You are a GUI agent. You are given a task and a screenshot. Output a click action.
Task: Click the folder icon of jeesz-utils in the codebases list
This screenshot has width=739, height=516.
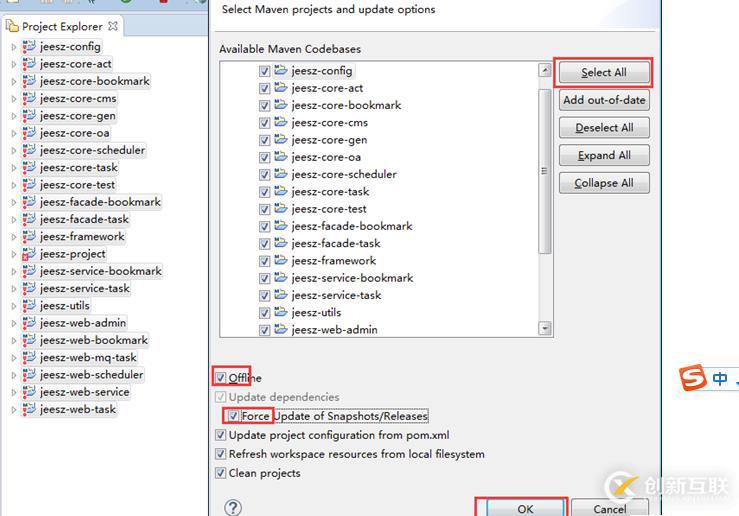[x=281, y=312]
